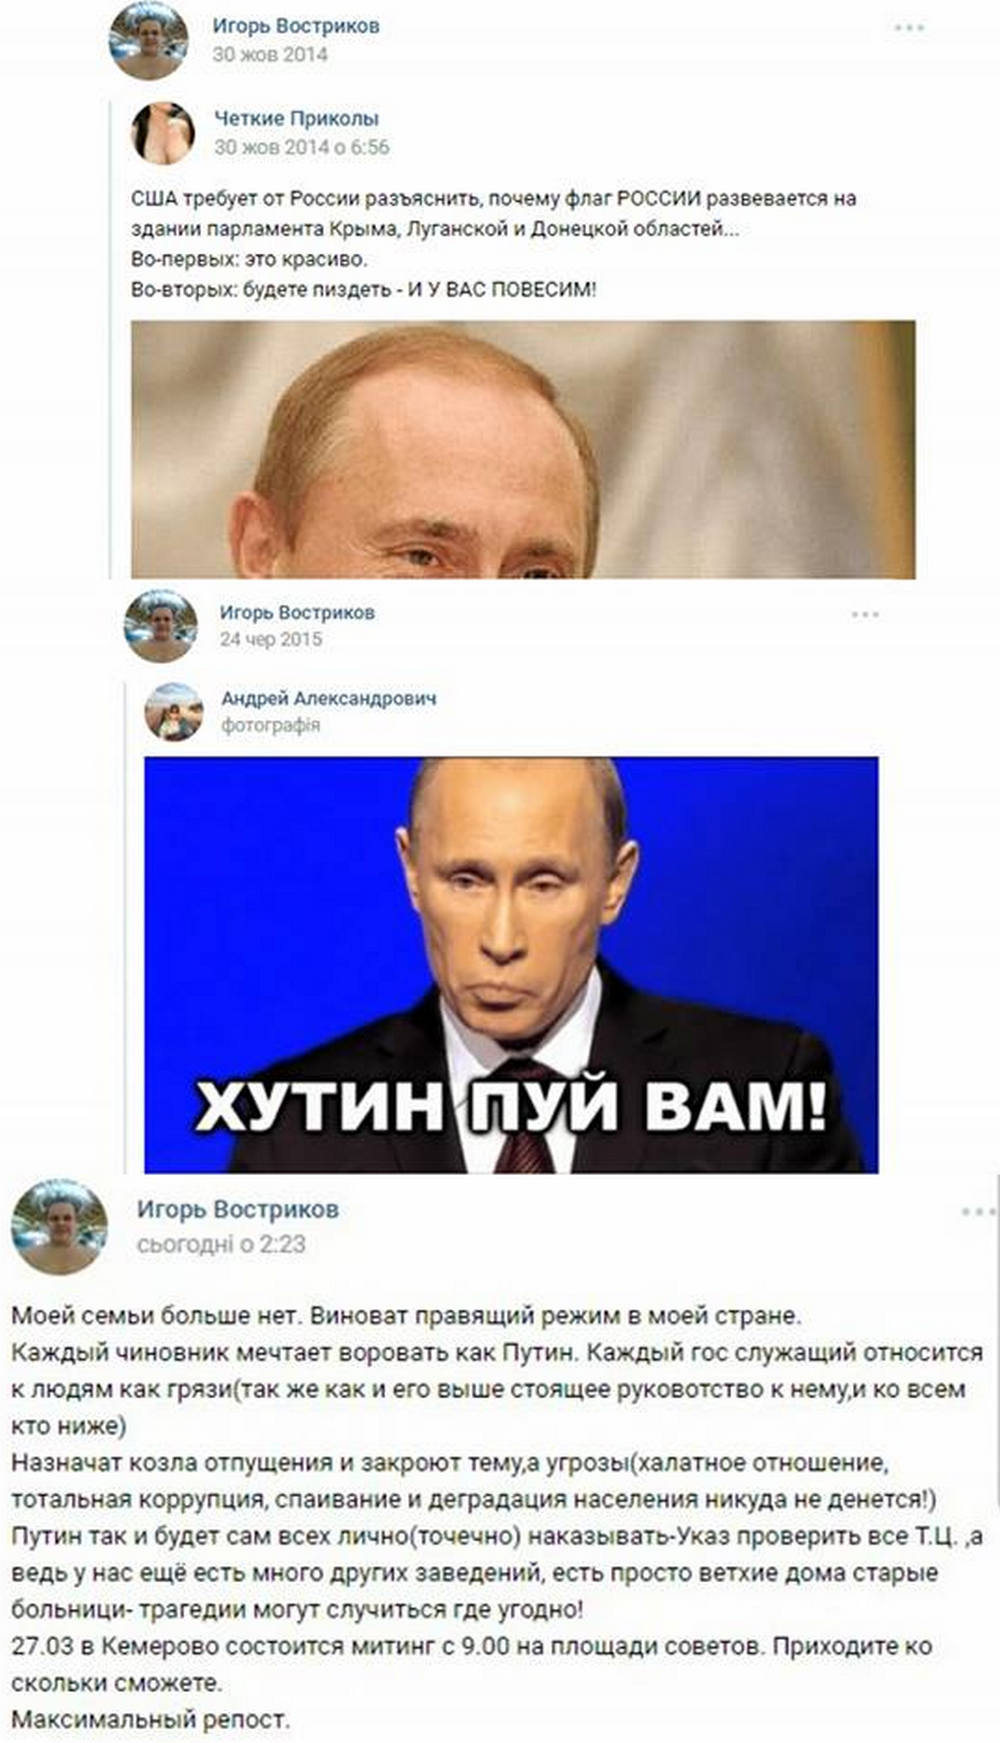Expand options menu of 24 чер 2015 post

[865, 614]
